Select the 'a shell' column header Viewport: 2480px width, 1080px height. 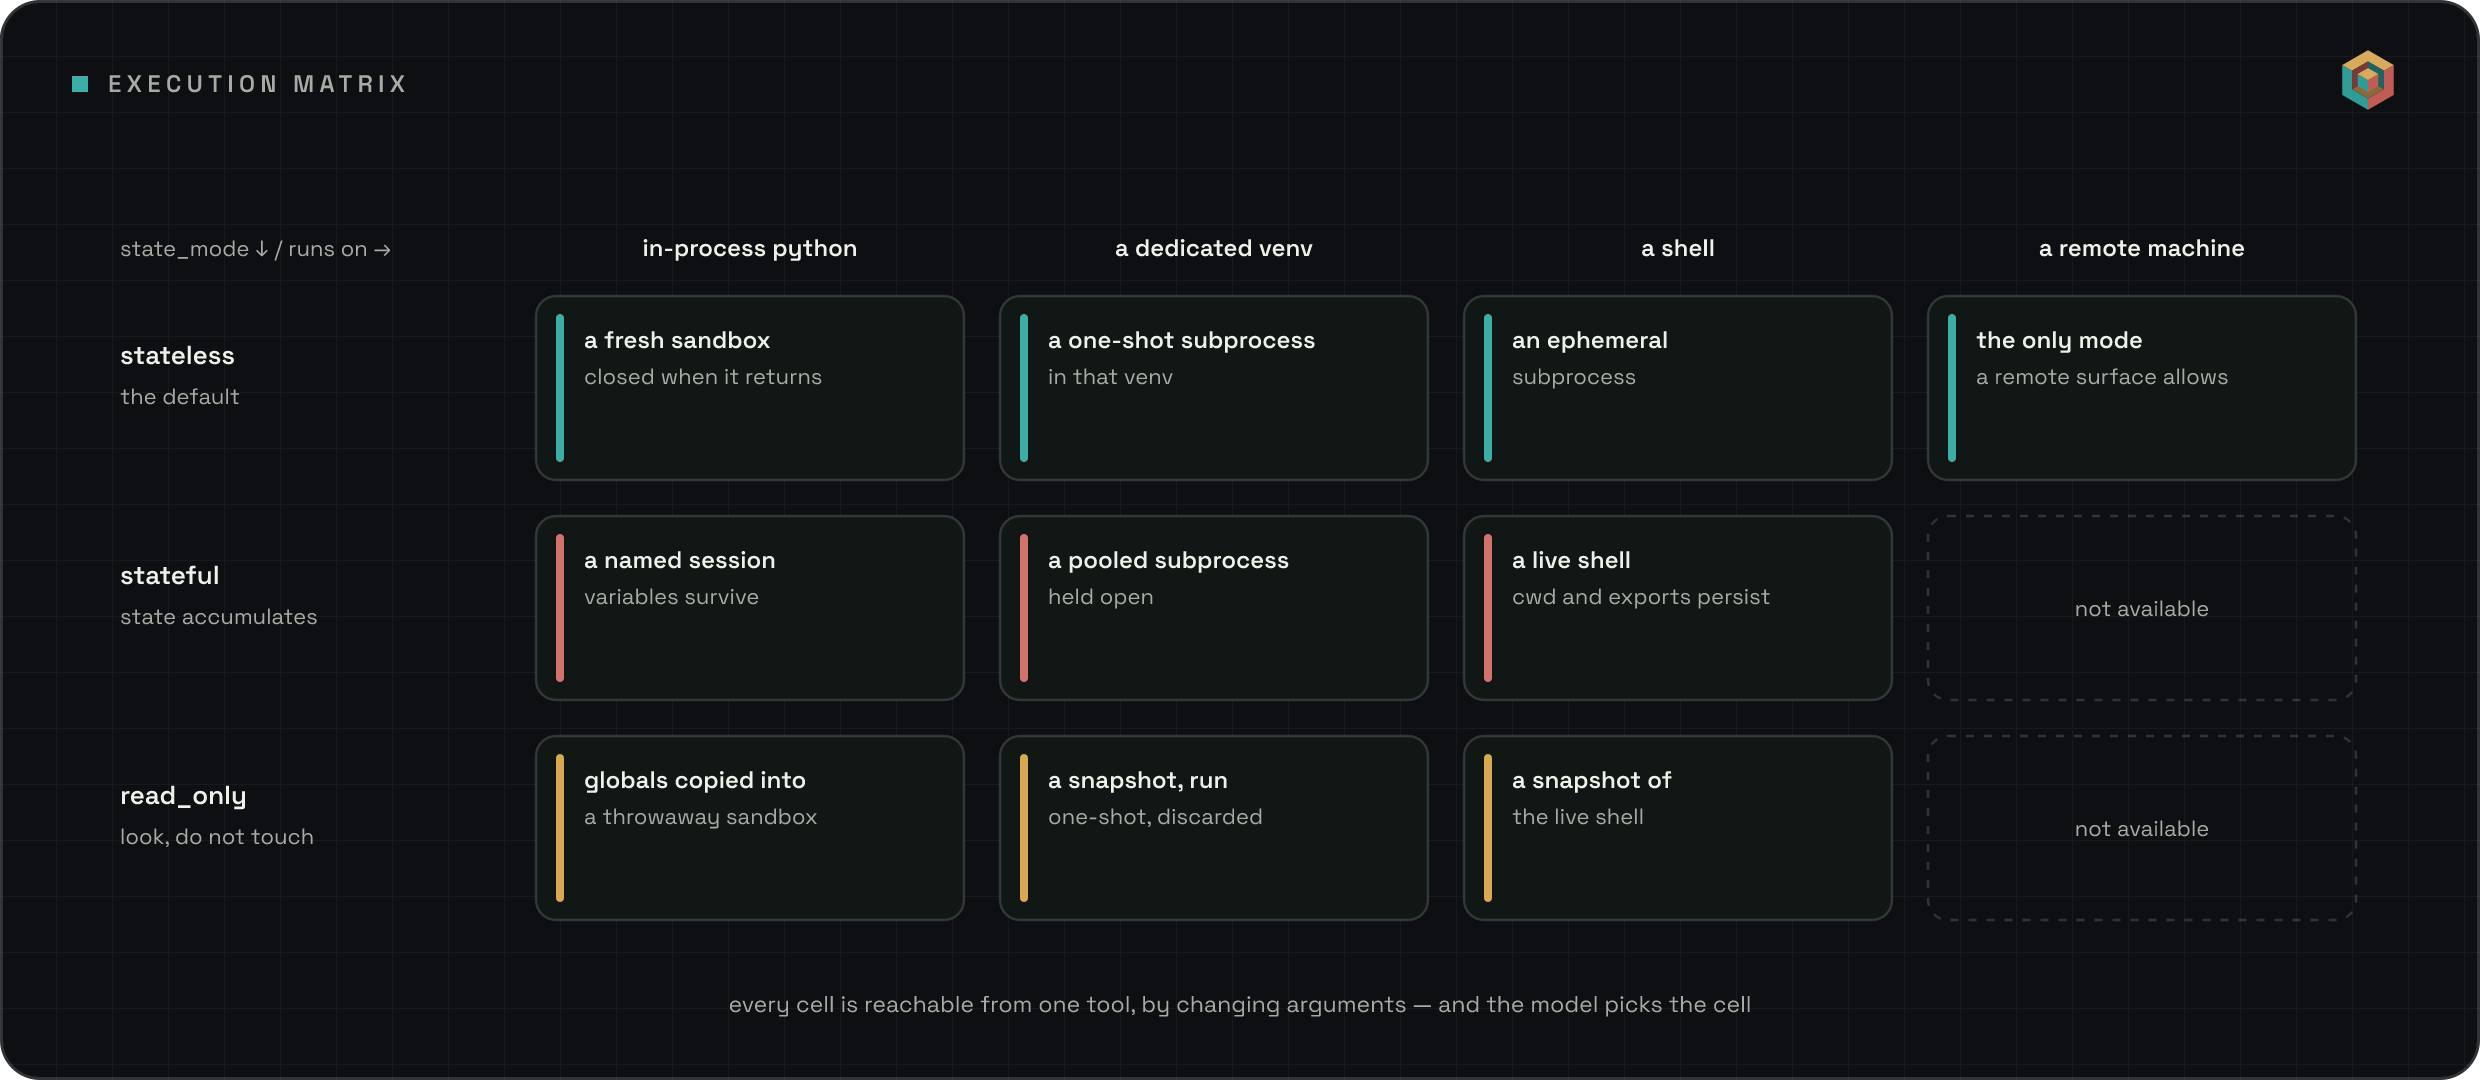point(1678,248)
